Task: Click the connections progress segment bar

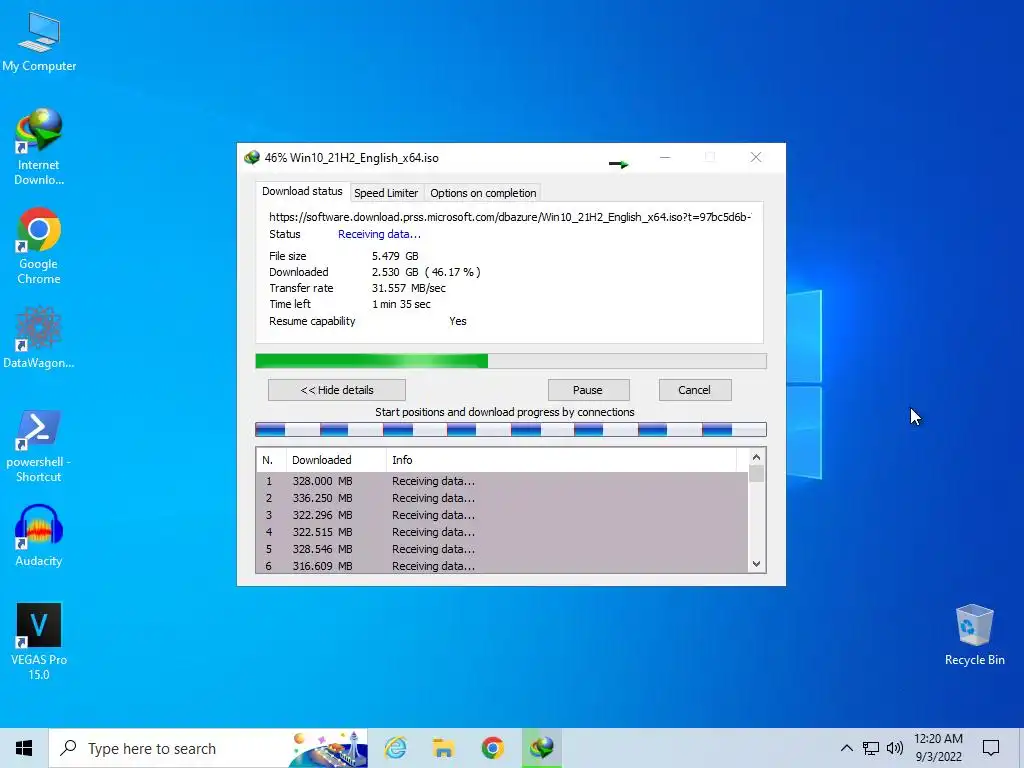Action: [511, 429]
